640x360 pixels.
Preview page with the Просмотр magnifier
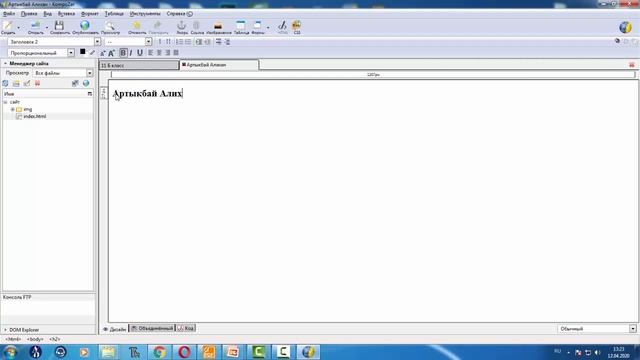coord(110,27)
